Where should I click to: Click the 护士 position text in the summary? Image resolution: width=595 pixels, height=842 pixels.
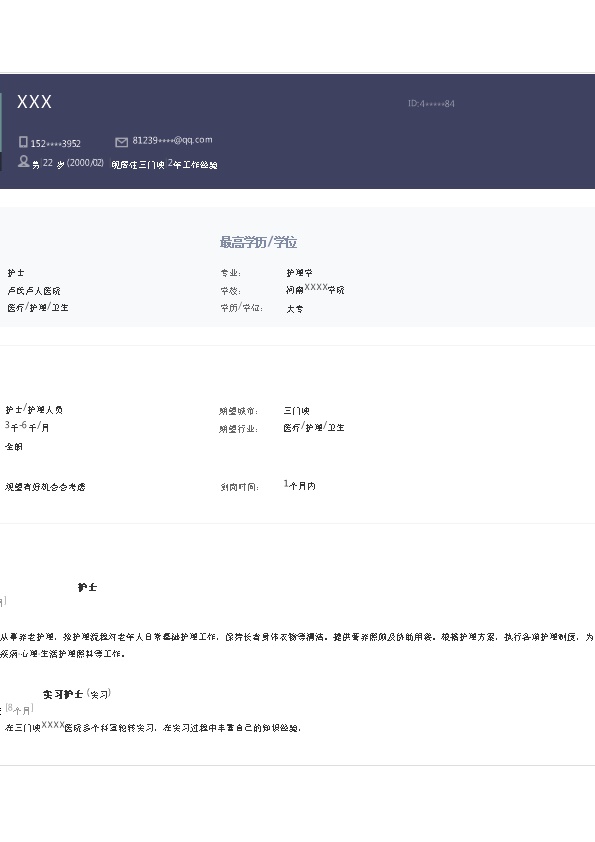16,273
